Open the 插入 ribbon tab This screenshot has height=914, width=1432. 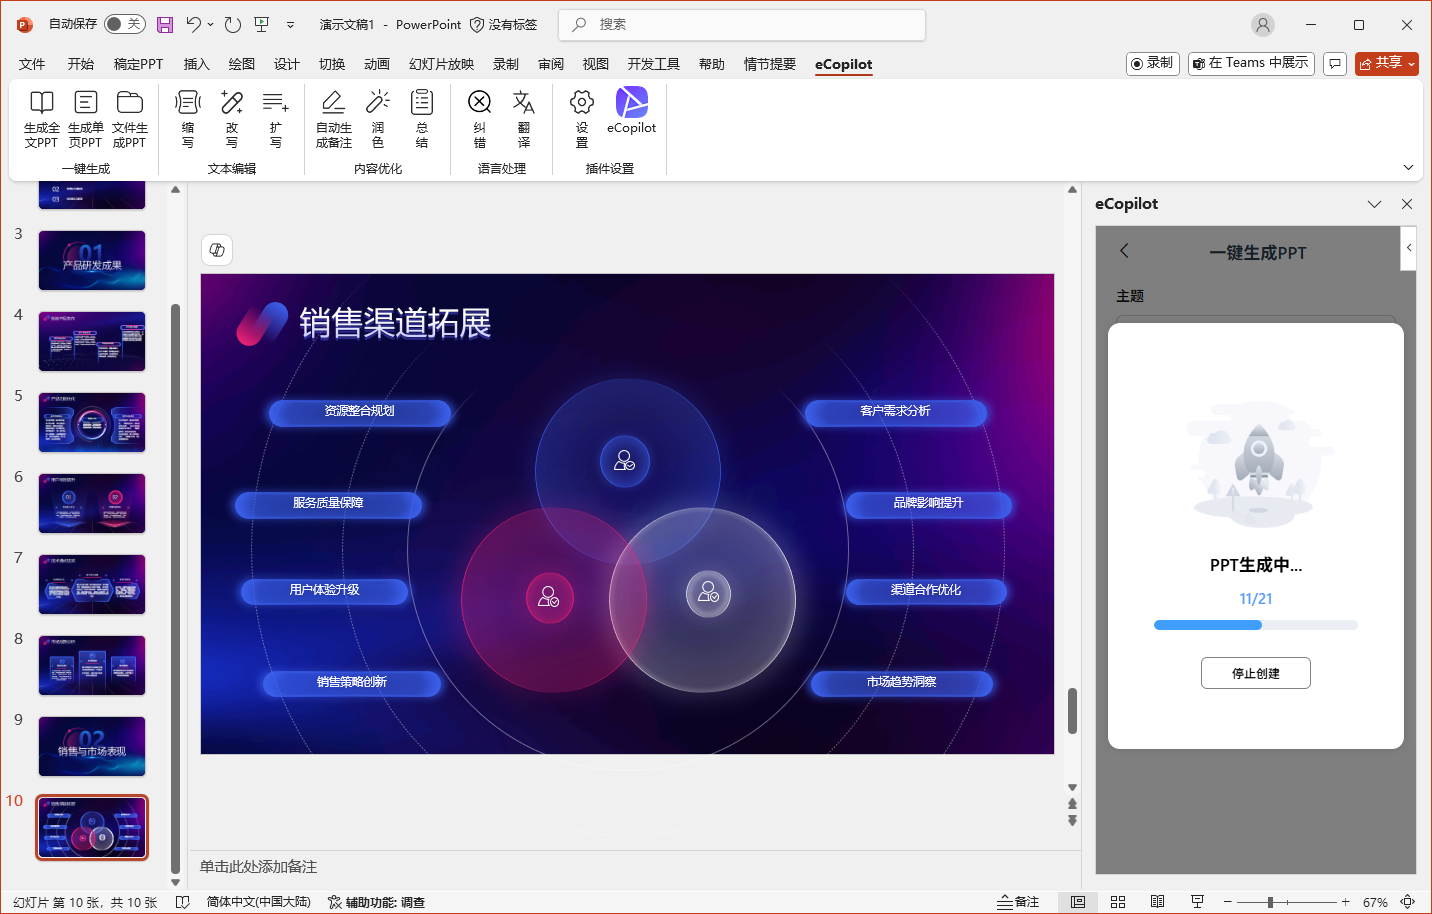click(x=196, y=64)
